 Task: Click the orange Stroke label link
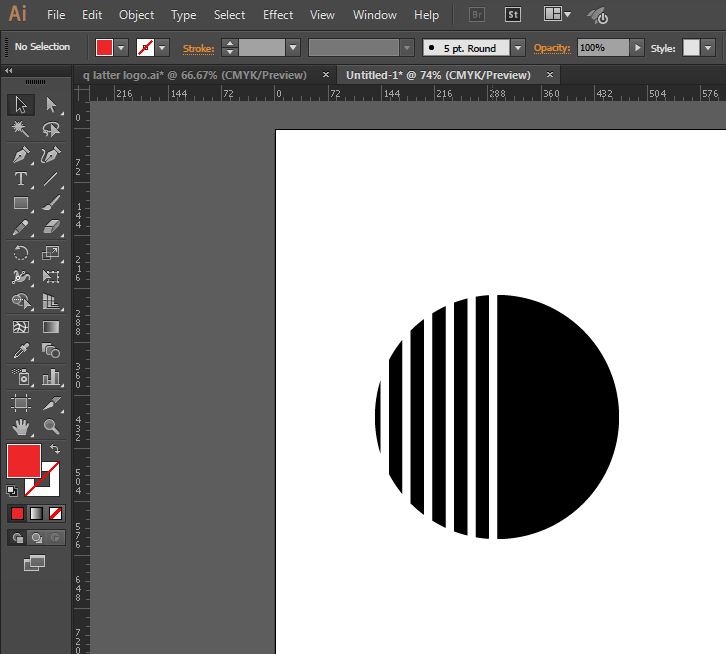point(198,47)
